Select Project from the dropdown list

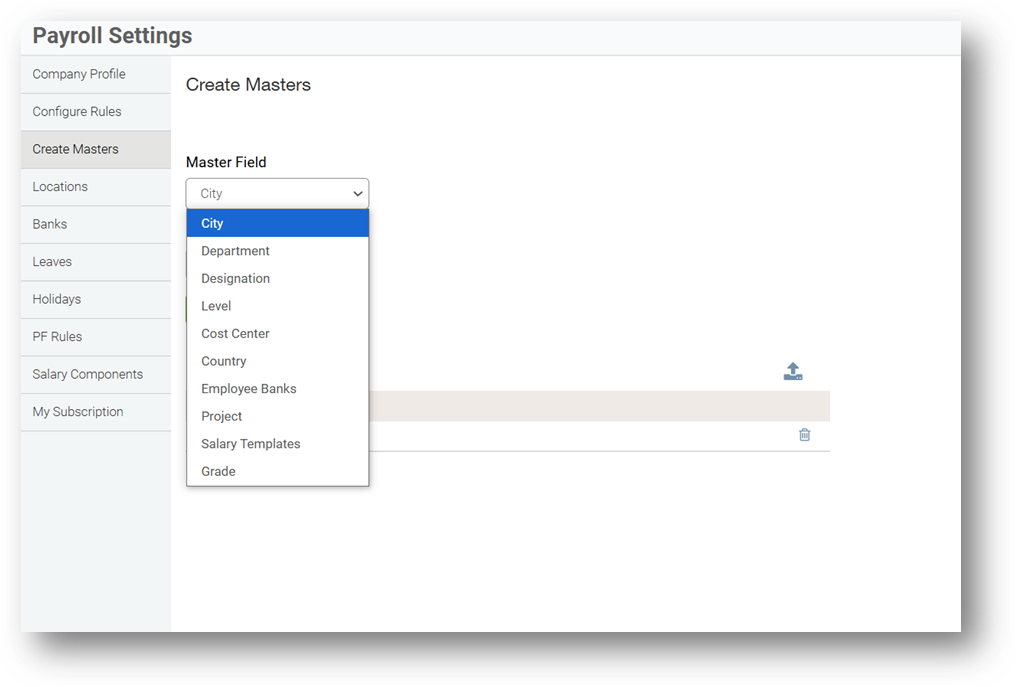[277, 416]
